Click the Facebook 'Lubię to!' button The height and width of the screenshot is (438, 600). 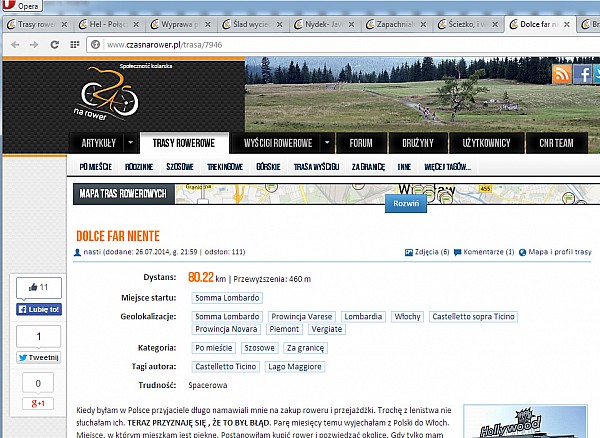click(39, 310)
